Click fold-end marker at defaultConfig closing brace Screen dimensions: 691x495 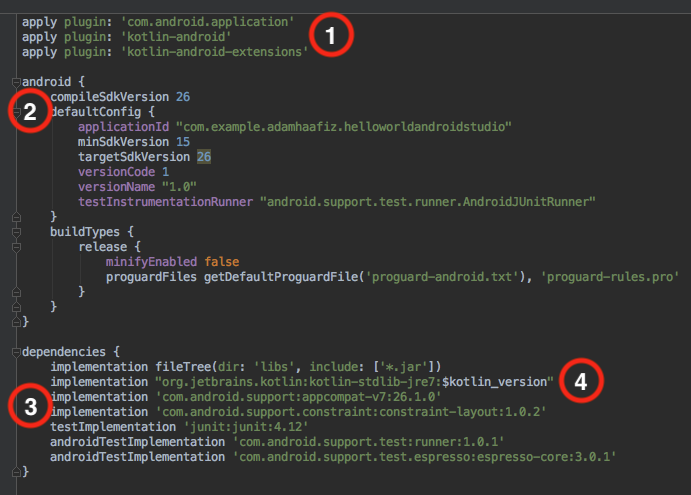pos(16,217)
